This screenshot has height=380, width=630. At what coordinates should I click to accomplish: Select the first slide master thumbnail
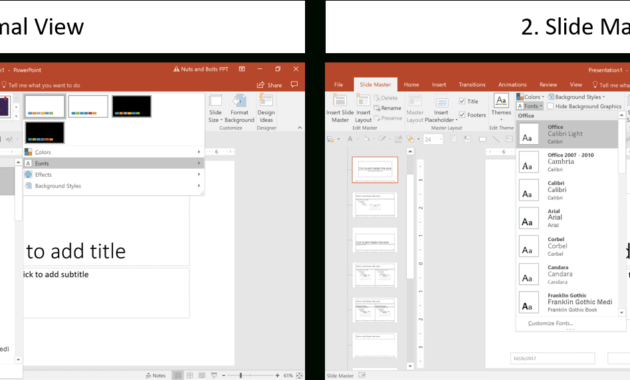375,170
